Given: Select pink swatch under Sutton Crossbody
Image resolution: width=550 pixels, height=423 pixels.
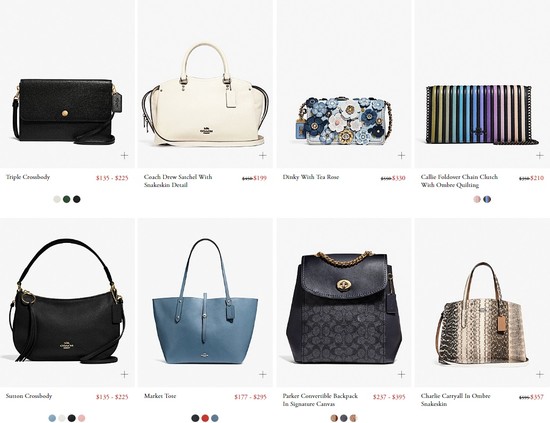Looking at the screenshot, I should coord(81,418).
